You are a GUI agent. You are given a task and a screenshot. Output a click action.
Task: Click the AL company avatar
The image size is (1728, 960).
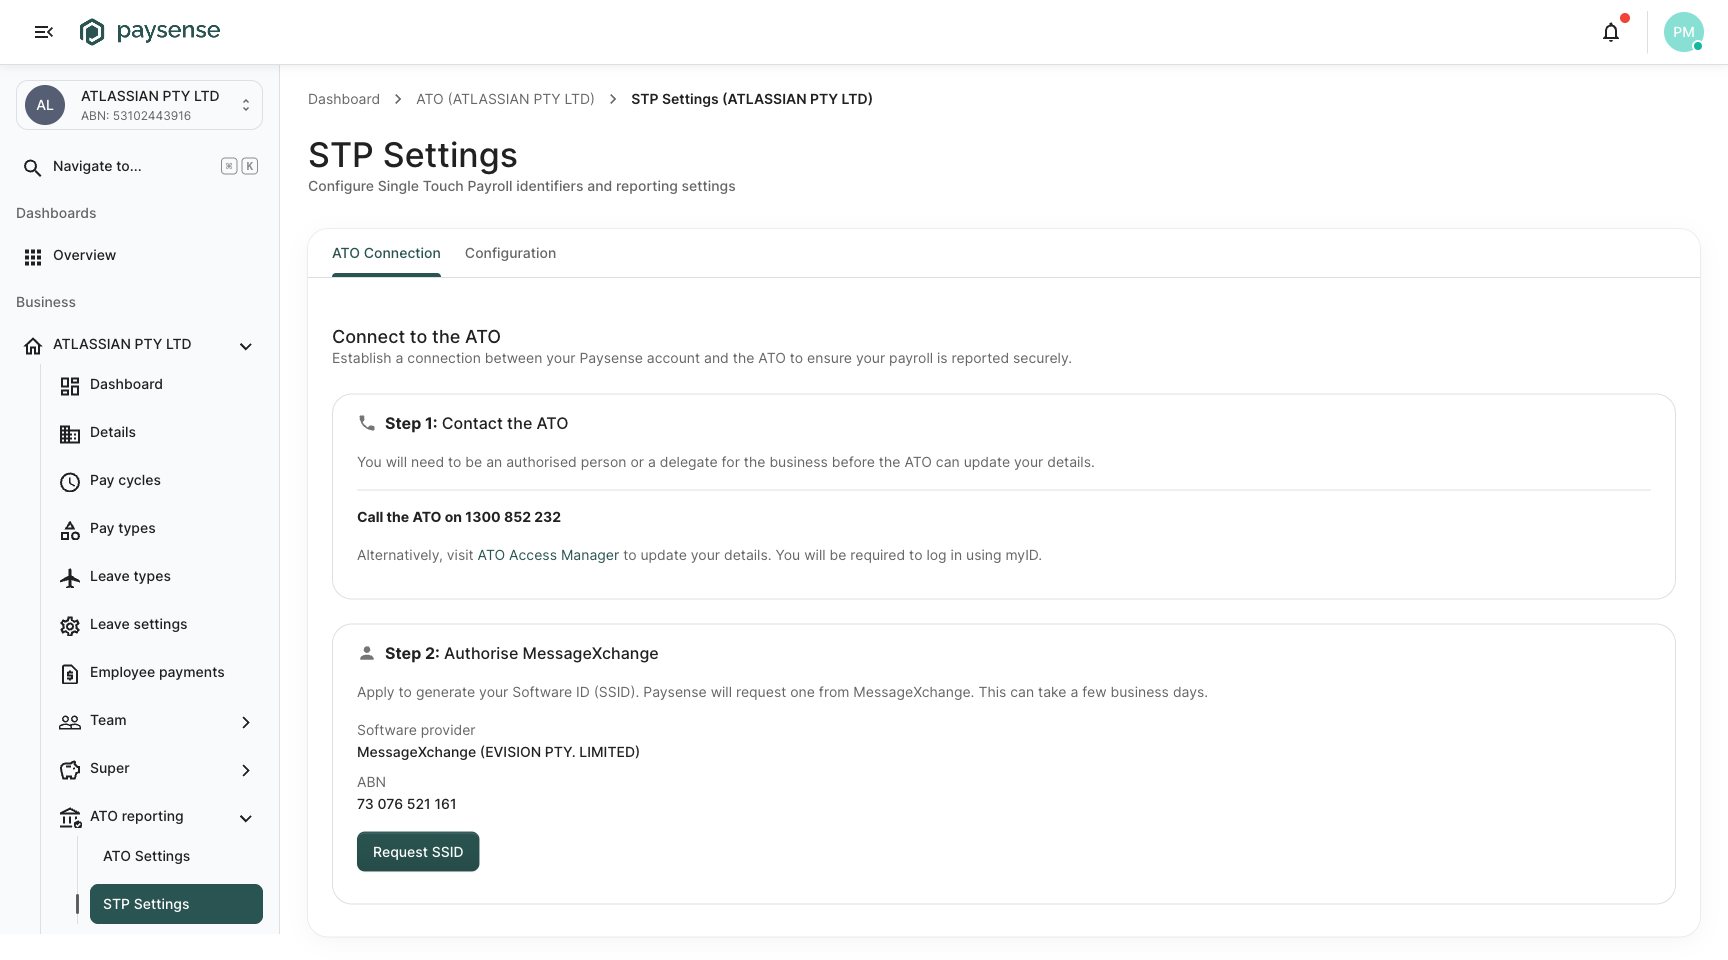click(x=45, y=105)
